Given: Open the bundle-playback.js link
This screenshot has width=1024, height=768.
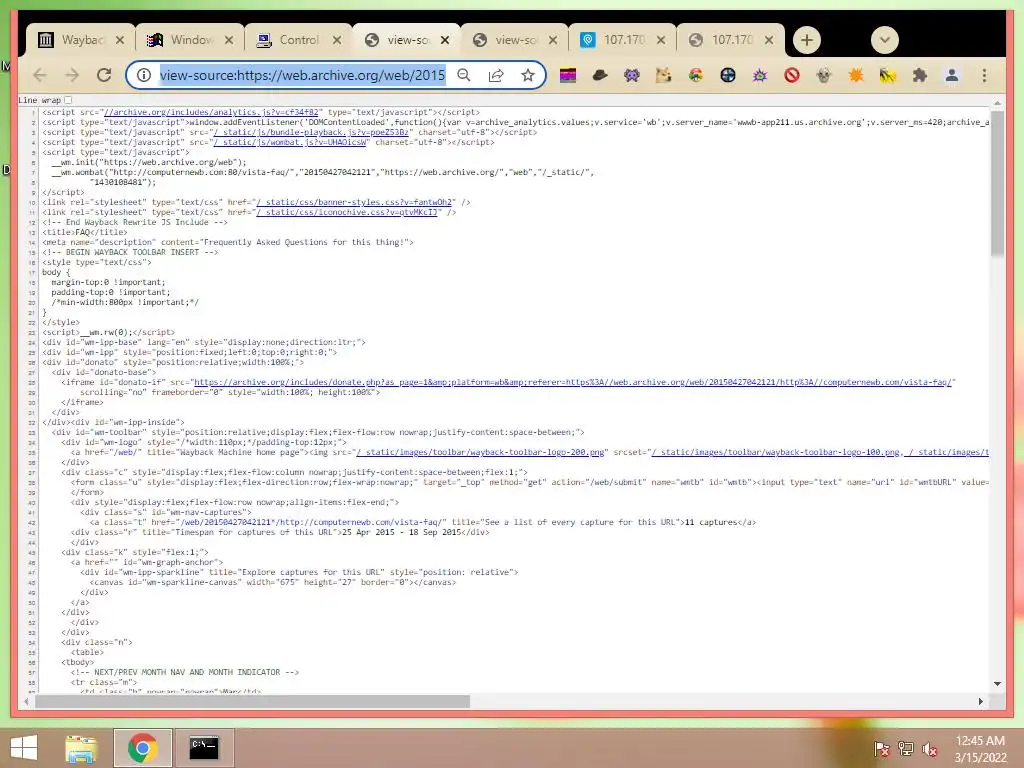Looking at the screenshot, I should coord(313,132).
